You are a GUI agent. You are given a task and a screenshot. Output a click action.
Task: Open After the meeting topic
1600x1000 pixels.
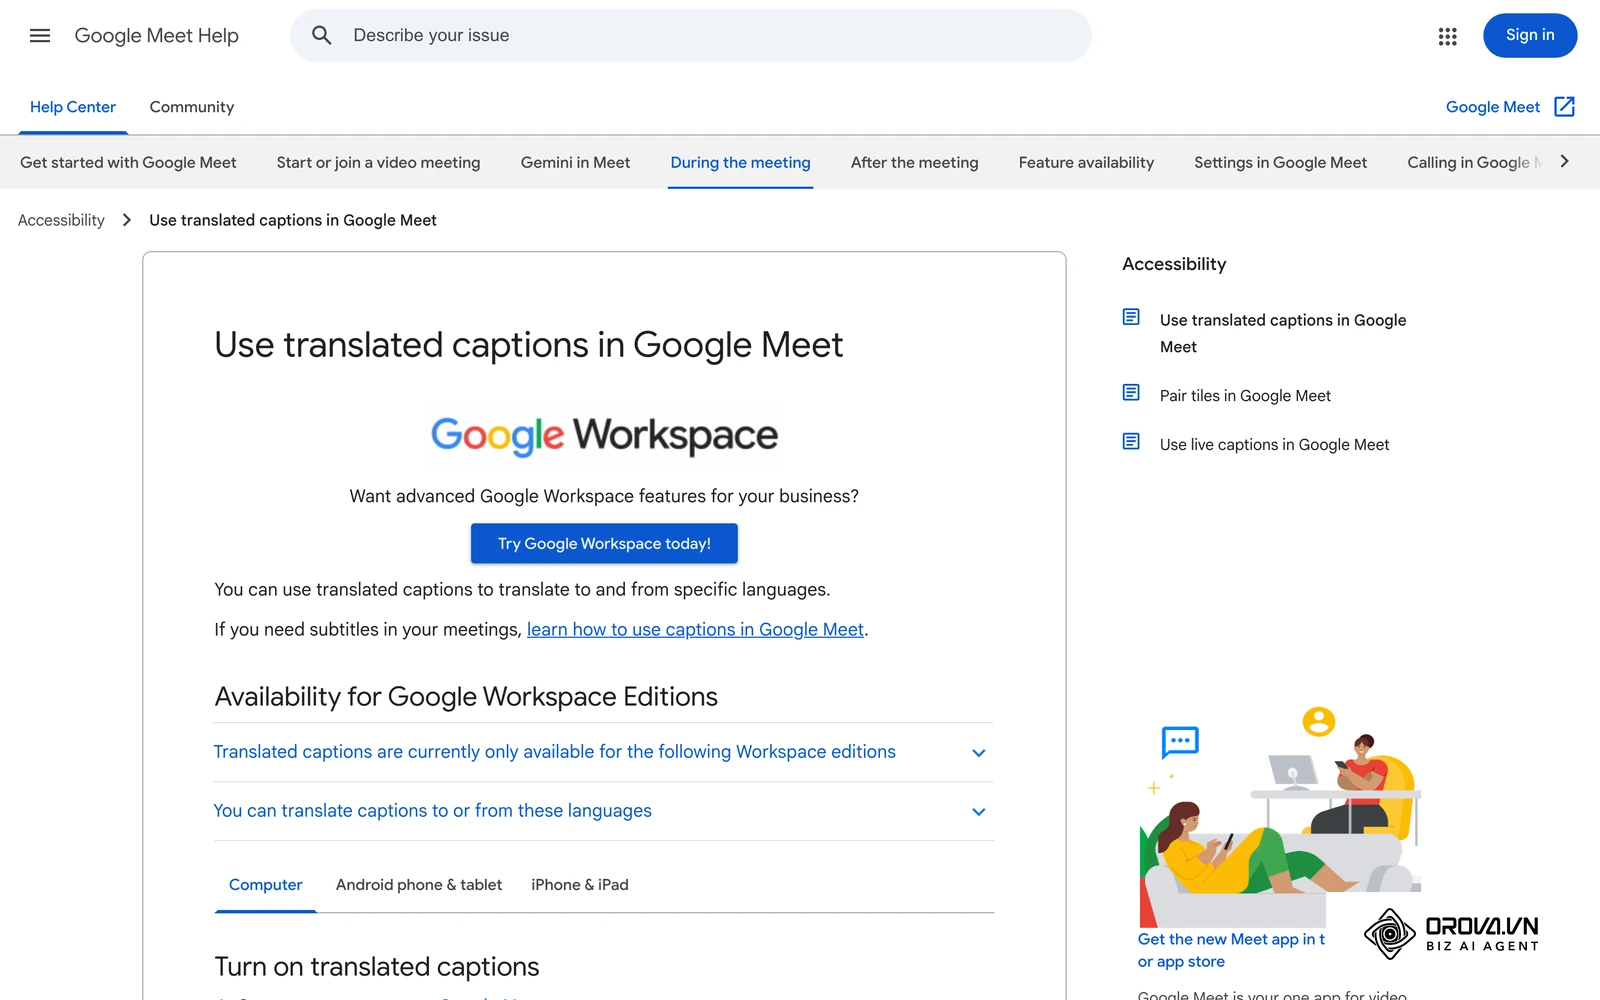point(915,162)
